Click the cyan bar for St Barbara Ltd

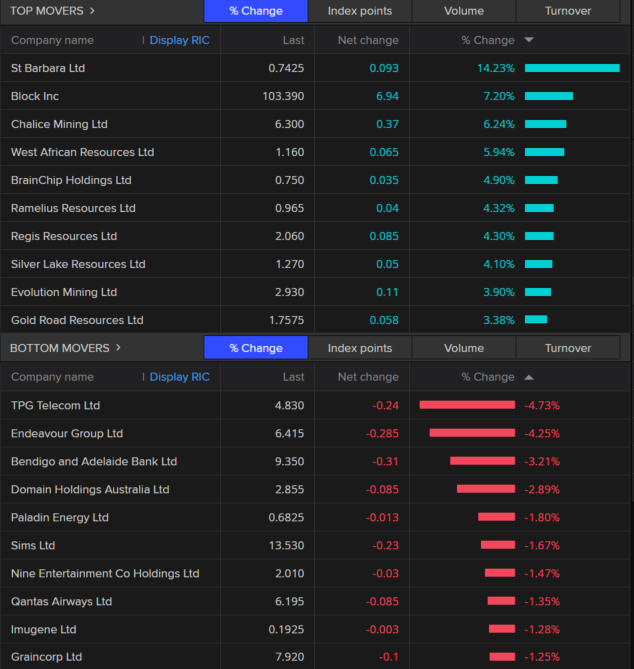(572, 68)
